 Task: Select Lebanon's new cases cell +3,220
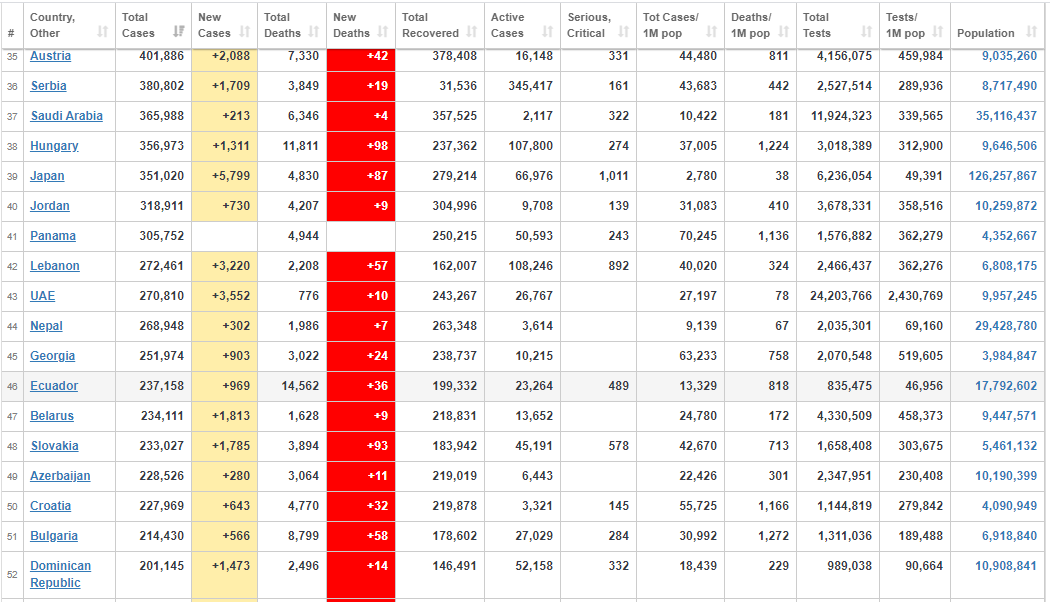pos(224,266)
